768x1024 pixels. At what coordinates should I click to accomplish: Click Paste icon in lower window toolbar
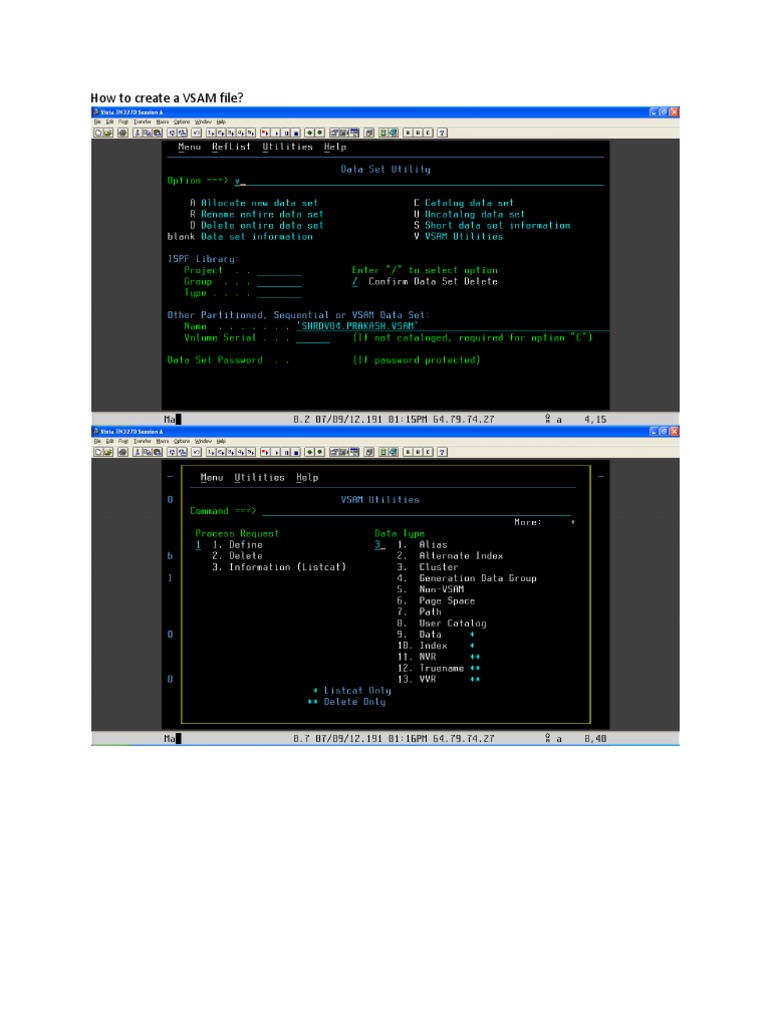(157, 452)
